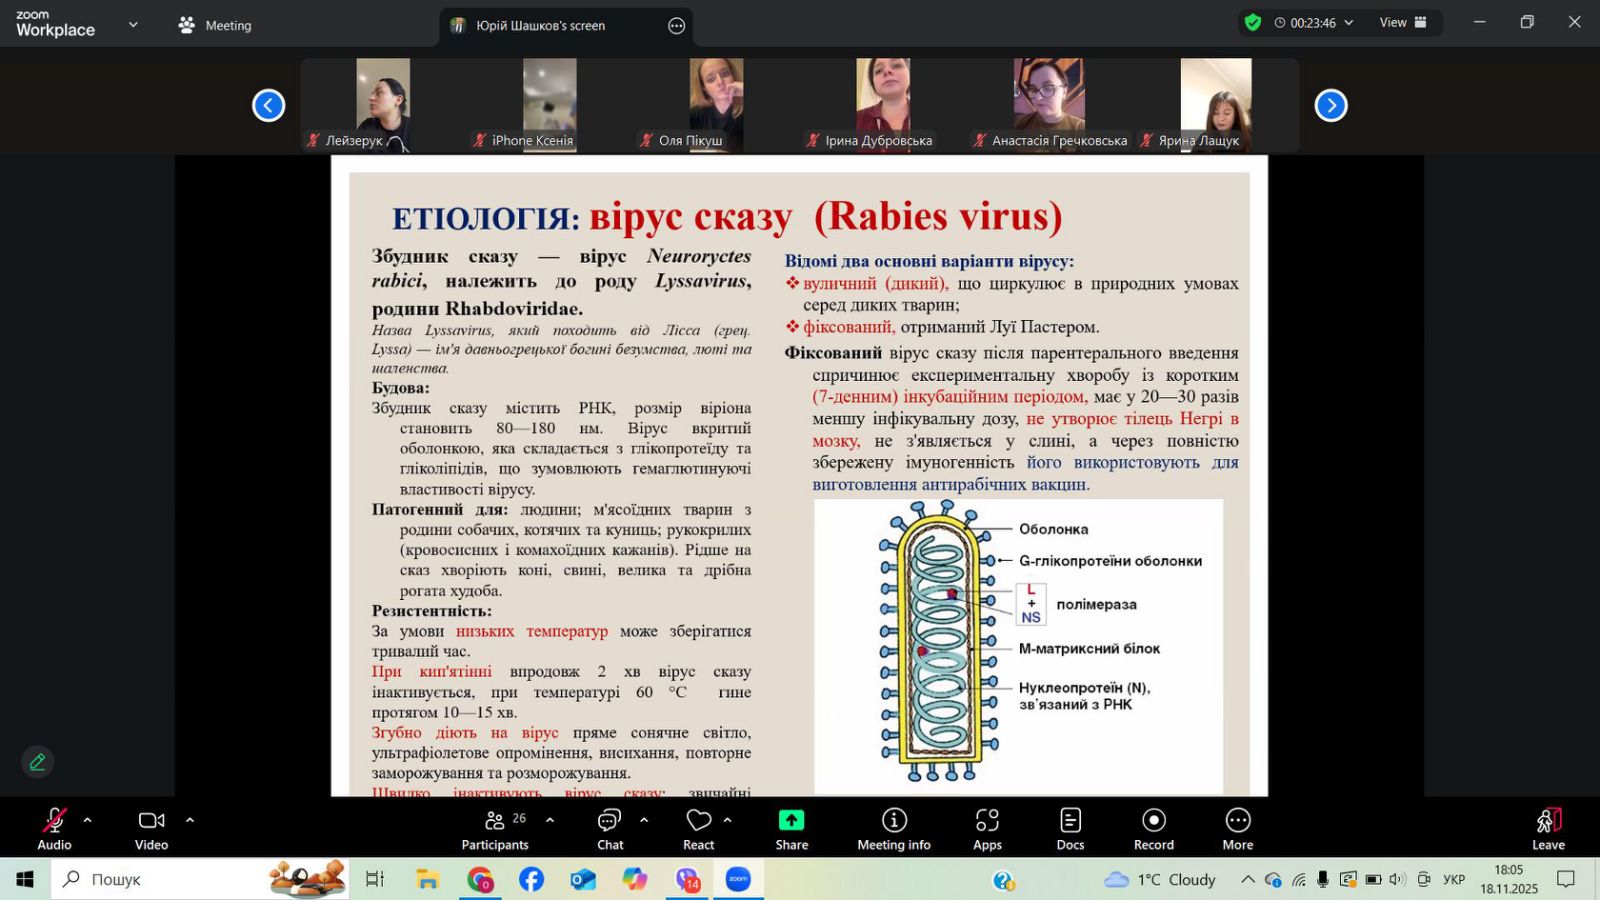
Task: Show next participants with right arrow
Action: click(x=1330, y=105)
